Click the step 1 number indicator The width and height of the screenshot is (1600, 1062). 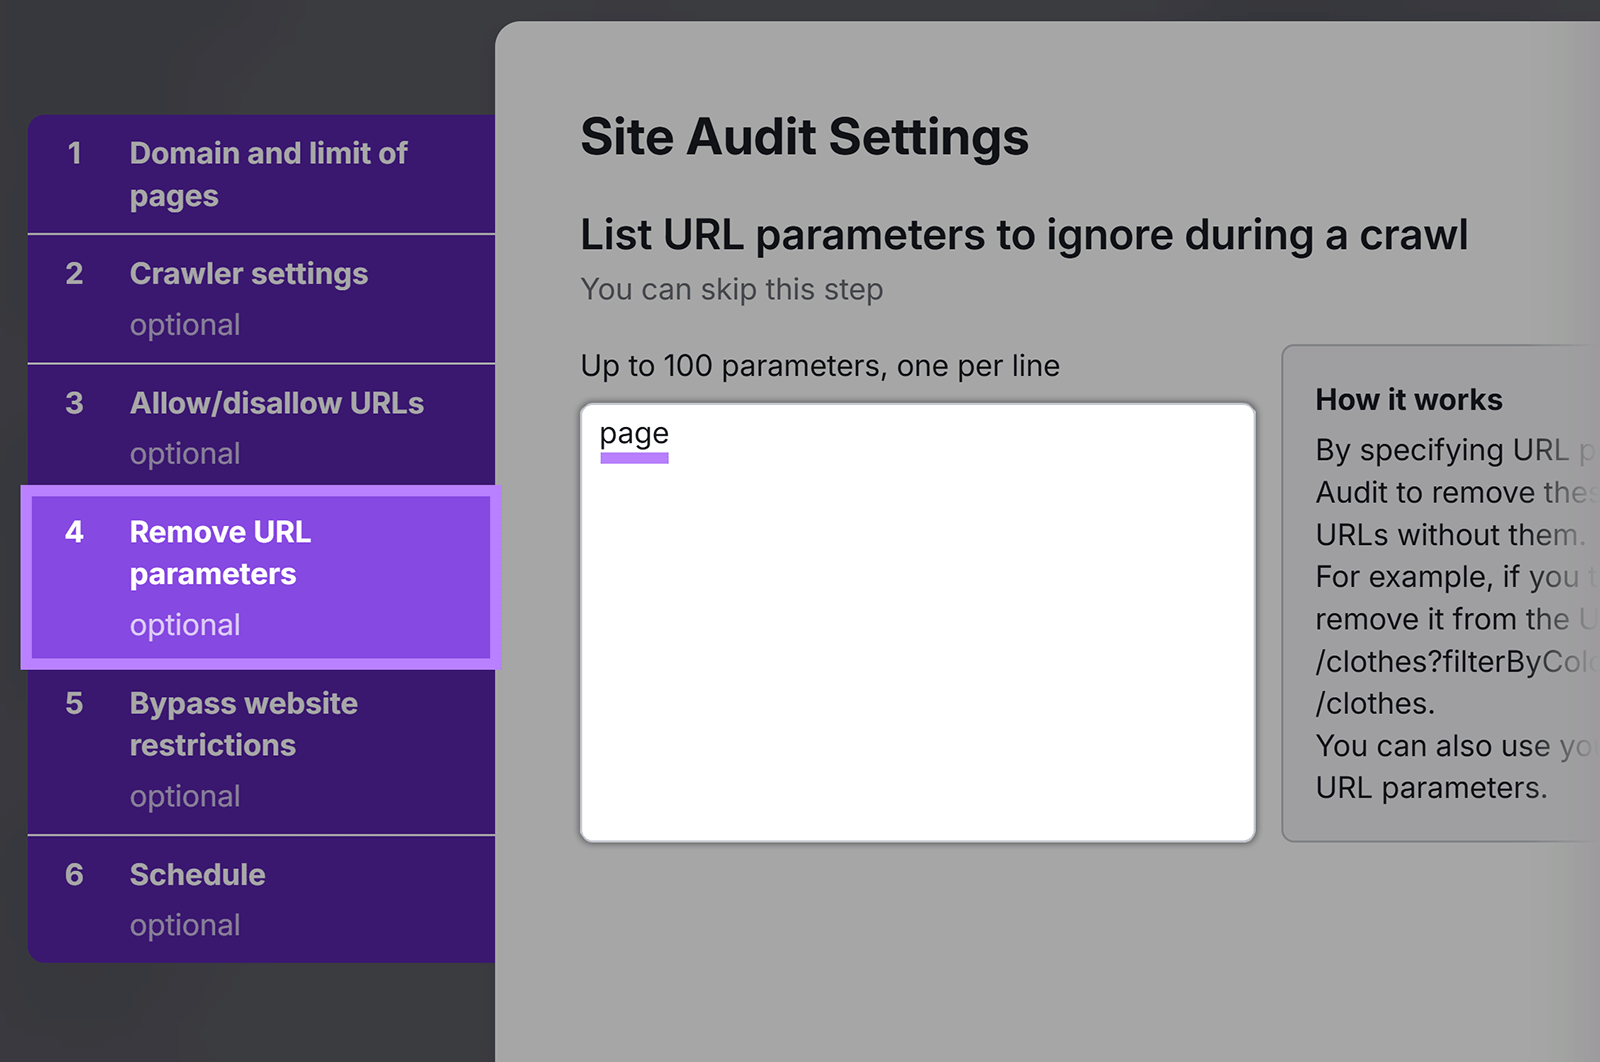point(76,153)
